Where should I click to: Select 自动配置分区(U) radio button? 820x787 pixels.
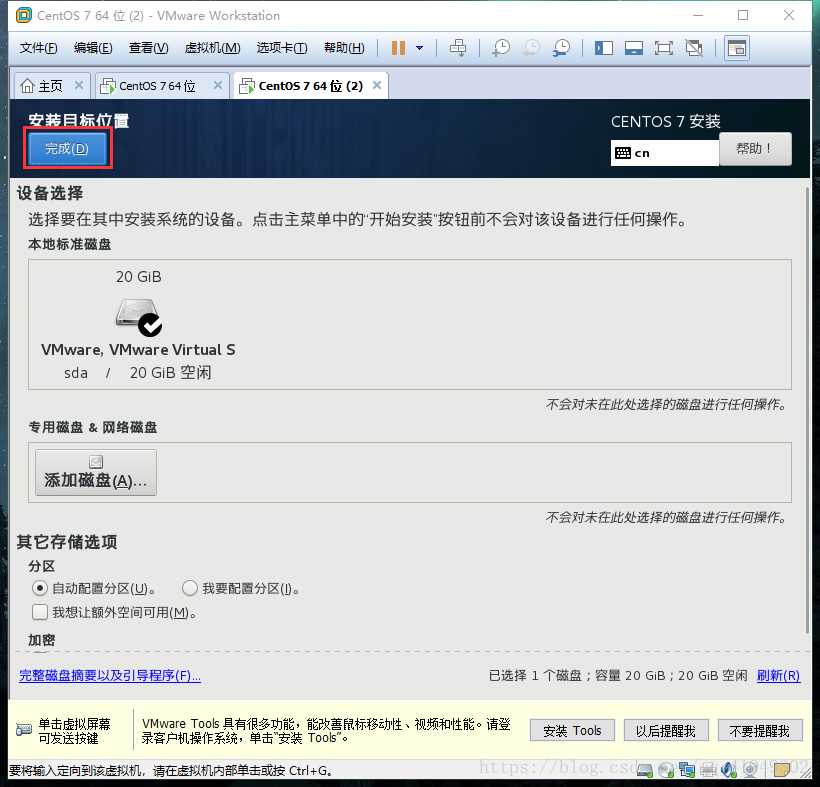pos(40,588)
